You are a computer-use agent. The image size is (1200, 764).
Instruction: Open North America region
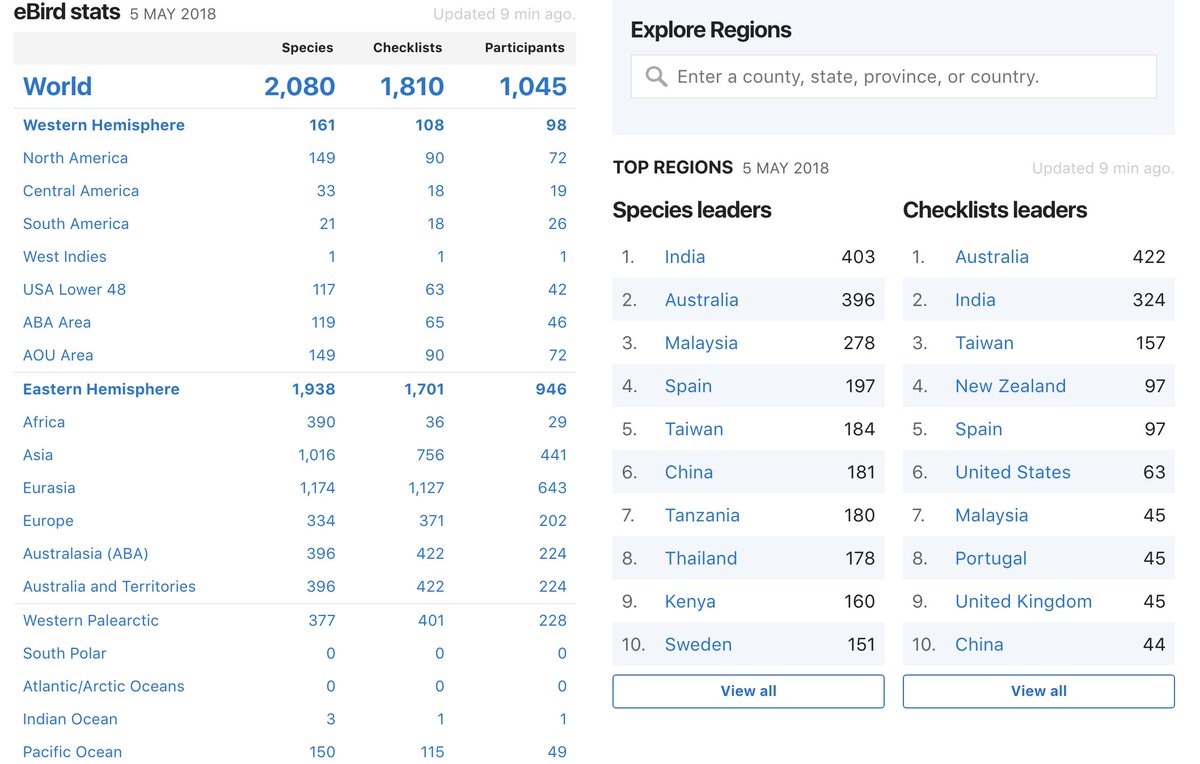tap(75, 158)
